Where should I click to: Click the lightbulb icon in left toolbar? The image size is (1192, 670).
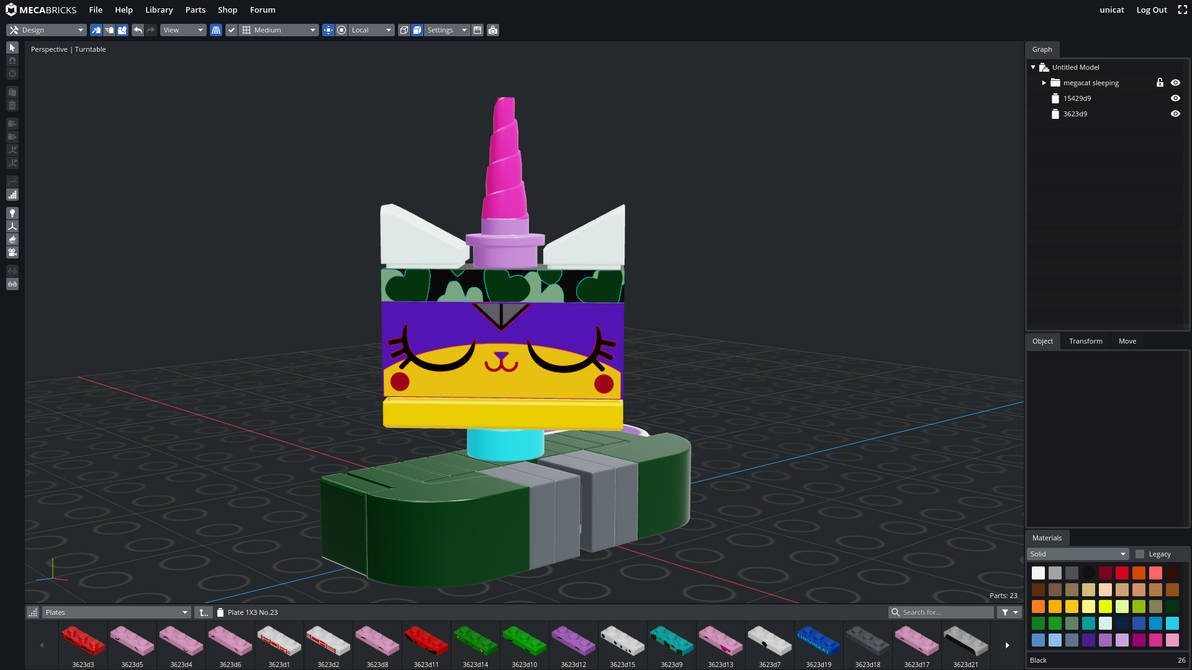tap(12, 214)
